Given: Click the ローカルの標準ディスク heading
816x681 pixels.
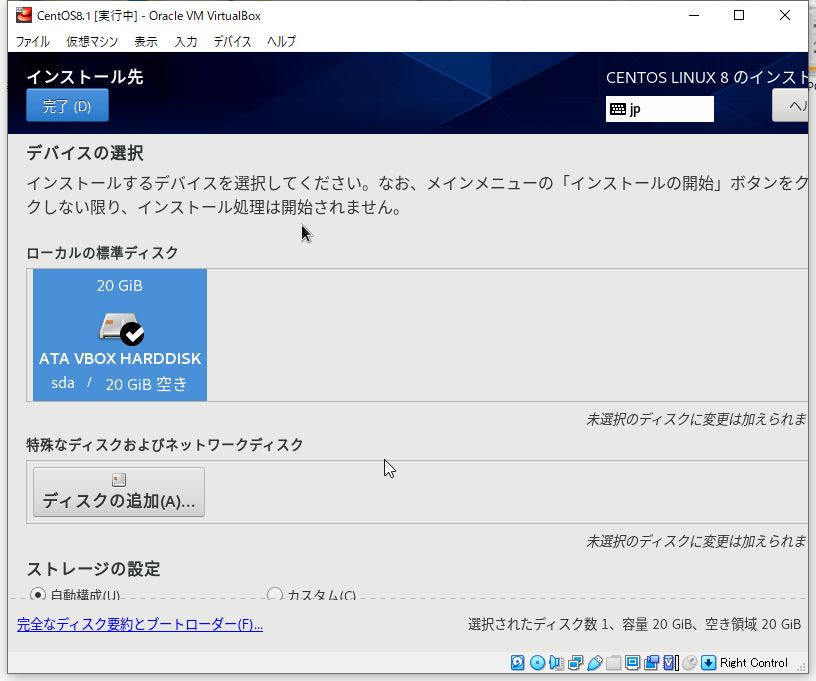Looking at the screenshot, I should [x=102, y=253].
